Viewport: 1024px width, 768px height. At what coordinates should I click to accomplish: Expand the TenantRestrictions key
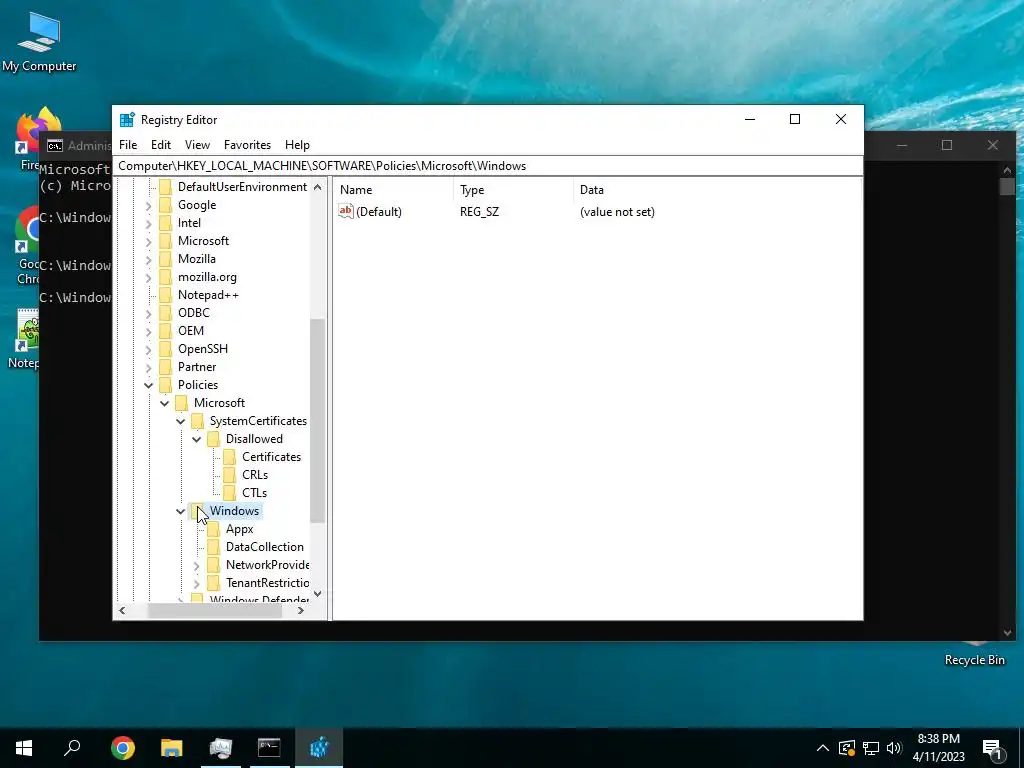tap(197, 583)
